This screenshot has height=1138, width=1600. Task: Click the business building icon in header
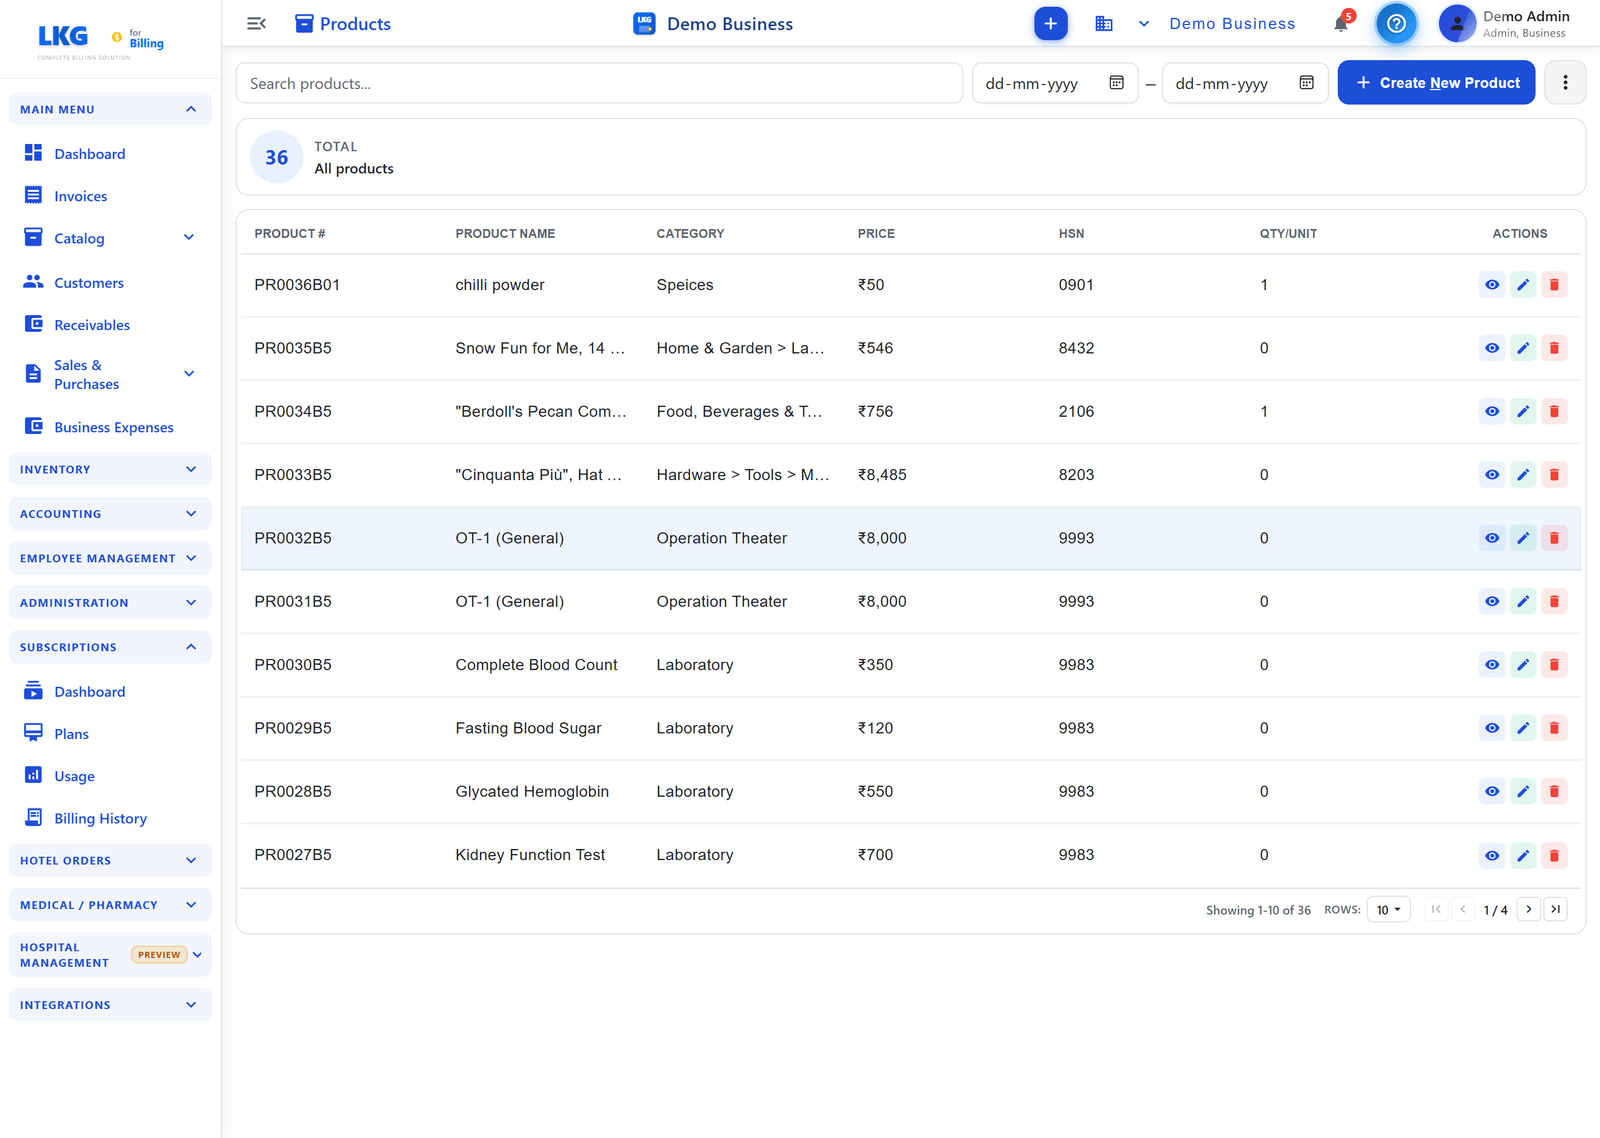point(1104,23)
